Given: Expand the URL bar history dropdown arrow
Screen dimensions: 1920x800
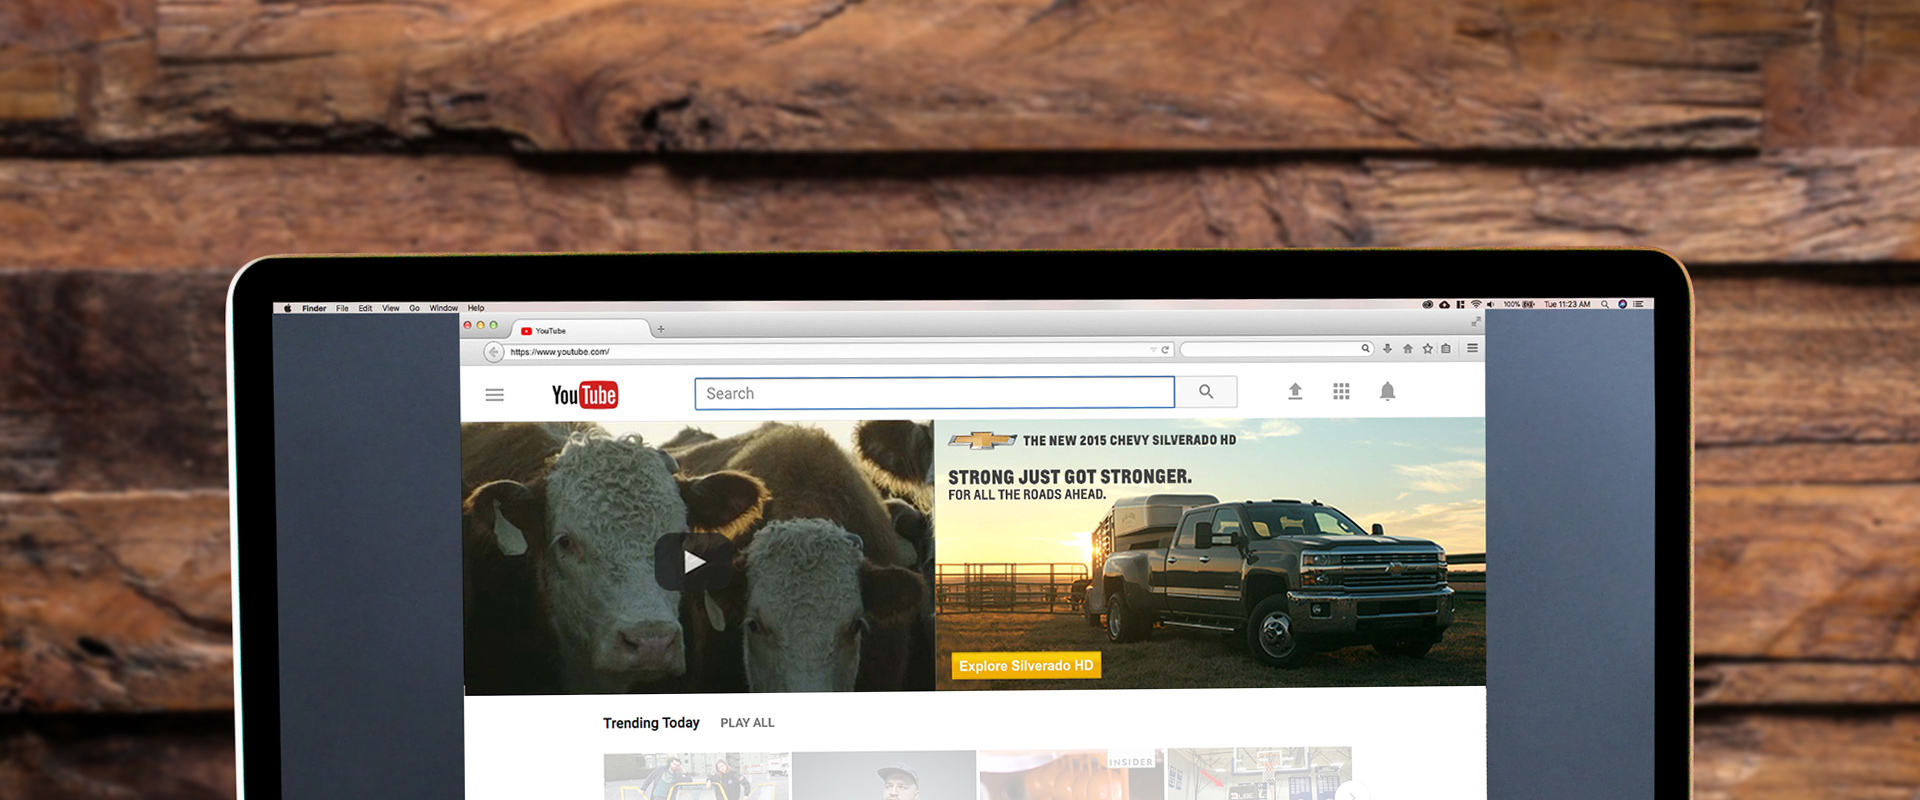Looking at the screenshot, I should 1153,350.
